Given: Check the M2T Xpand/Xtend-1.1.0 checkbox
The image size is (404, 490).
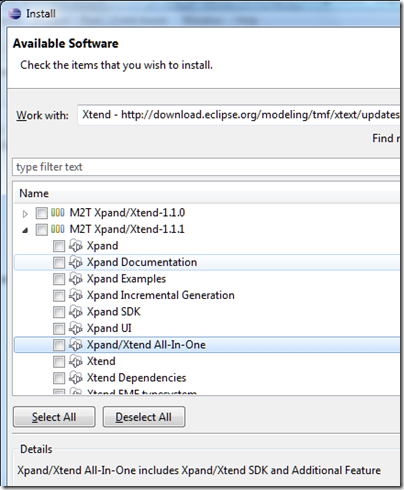Looking at the screenshot, I should (42, 213).
